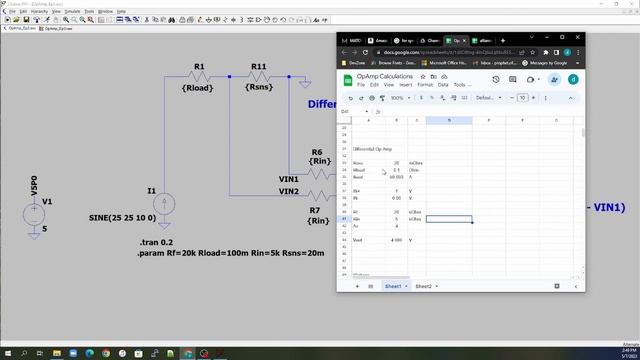Add a new sheet with the plus button

357,287
